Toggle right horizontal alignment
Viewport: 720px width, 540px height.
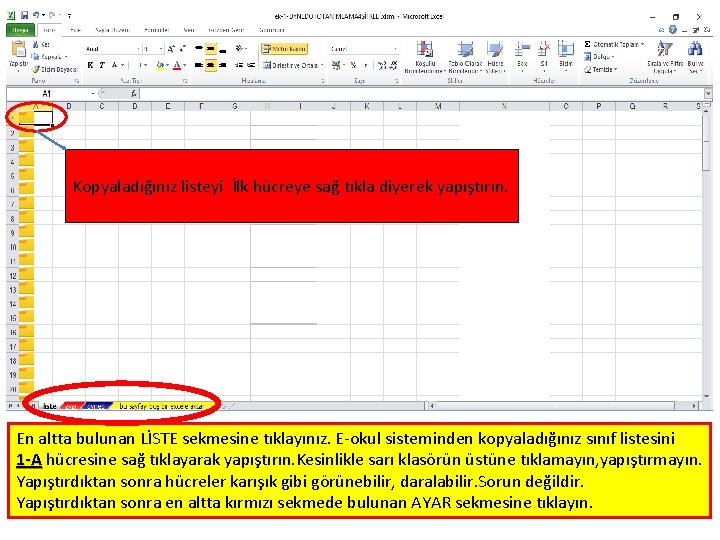223,65
